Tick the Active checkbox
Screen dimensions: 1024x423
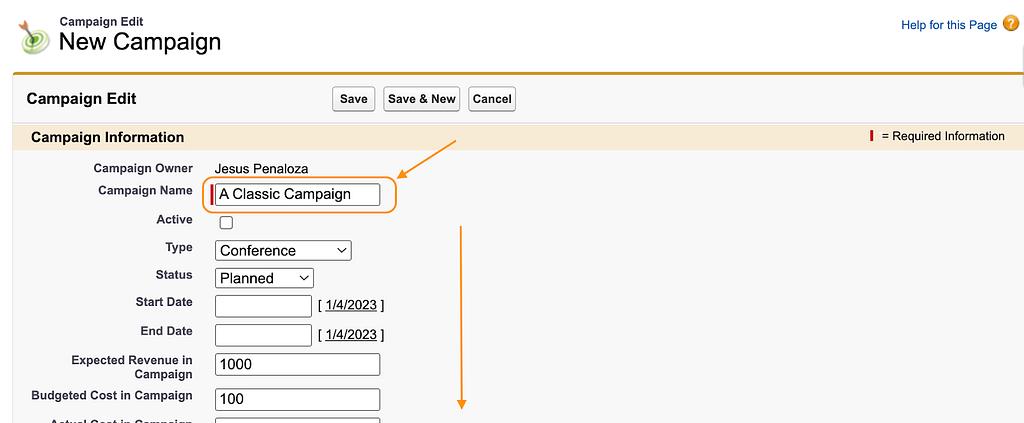point(226,222)
